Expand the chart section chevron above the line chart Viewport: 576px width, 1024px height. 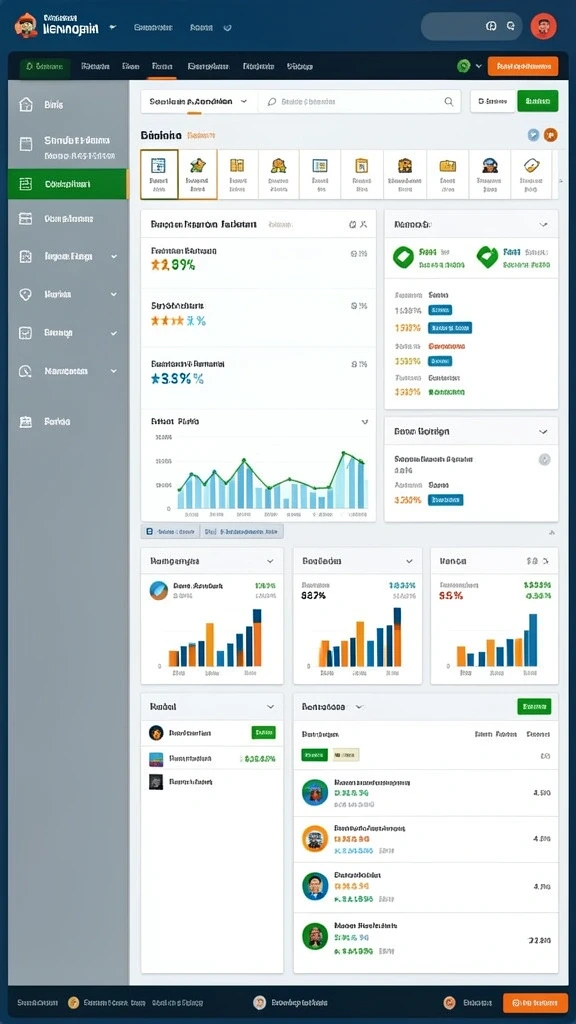(364, 422)
